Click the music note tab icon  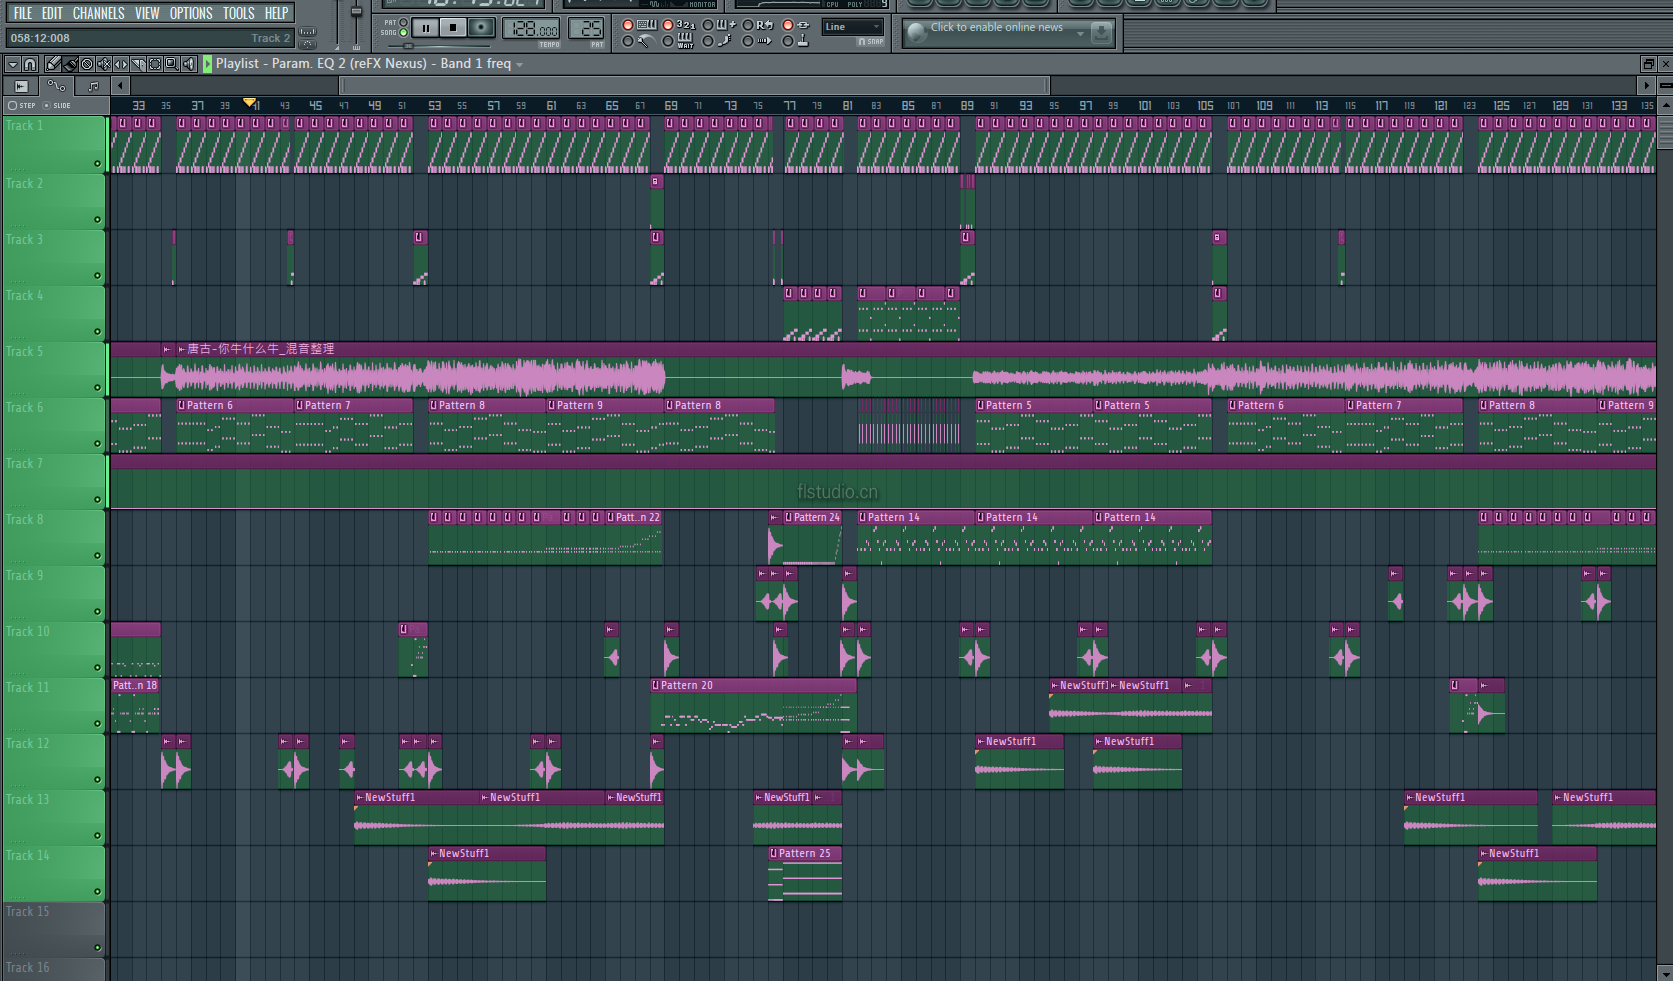click(93, 86)
